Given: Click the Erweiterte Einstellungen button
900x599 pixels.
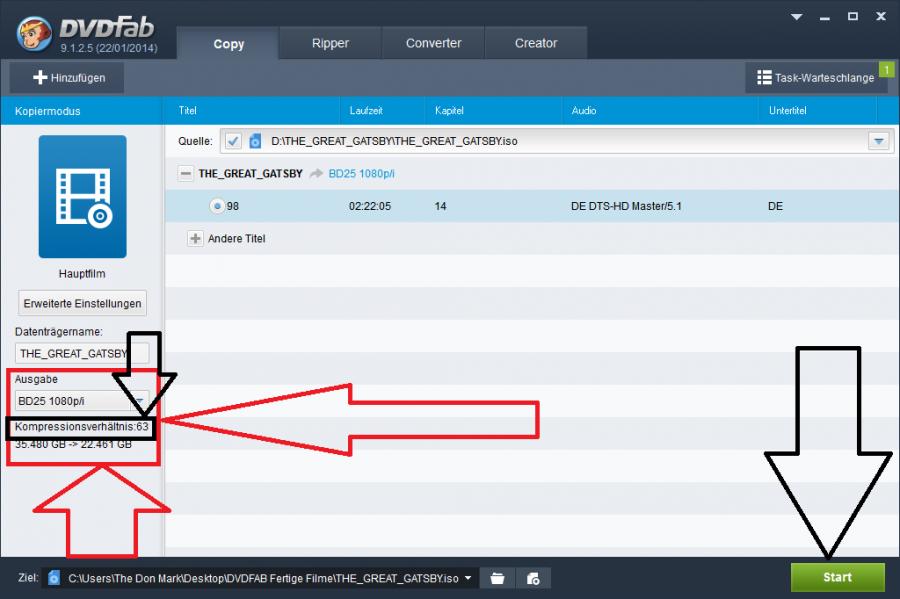Looking at the screenshot, I should [x=82, y=303].
